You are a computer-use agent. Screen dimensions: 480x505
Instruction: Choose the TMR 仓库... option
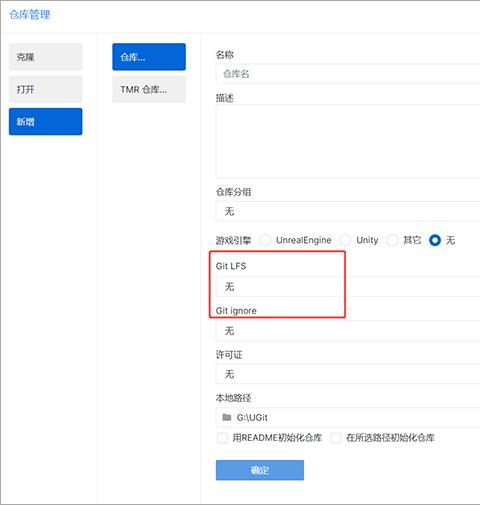[x=149, y=89]
